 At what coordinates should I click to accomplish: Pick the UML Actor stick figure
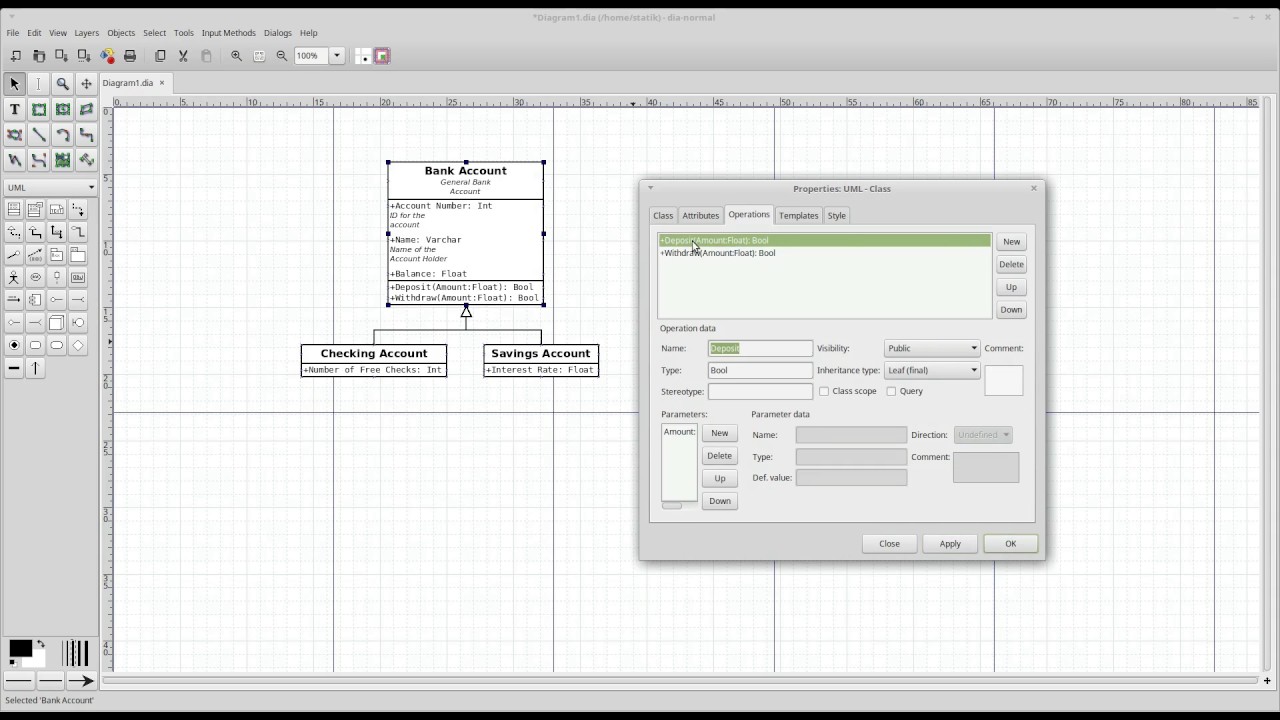click(14, 277)
